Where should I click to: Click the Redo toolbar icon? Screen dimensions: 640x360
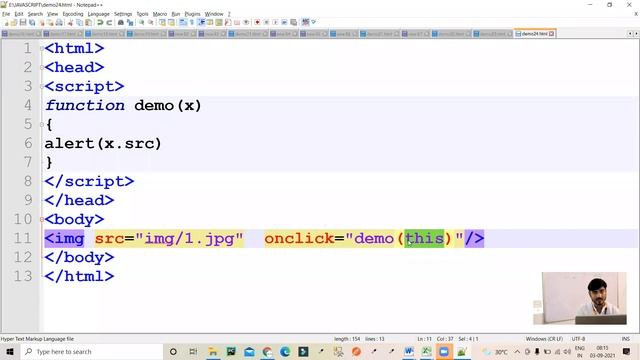coord(109,22)
